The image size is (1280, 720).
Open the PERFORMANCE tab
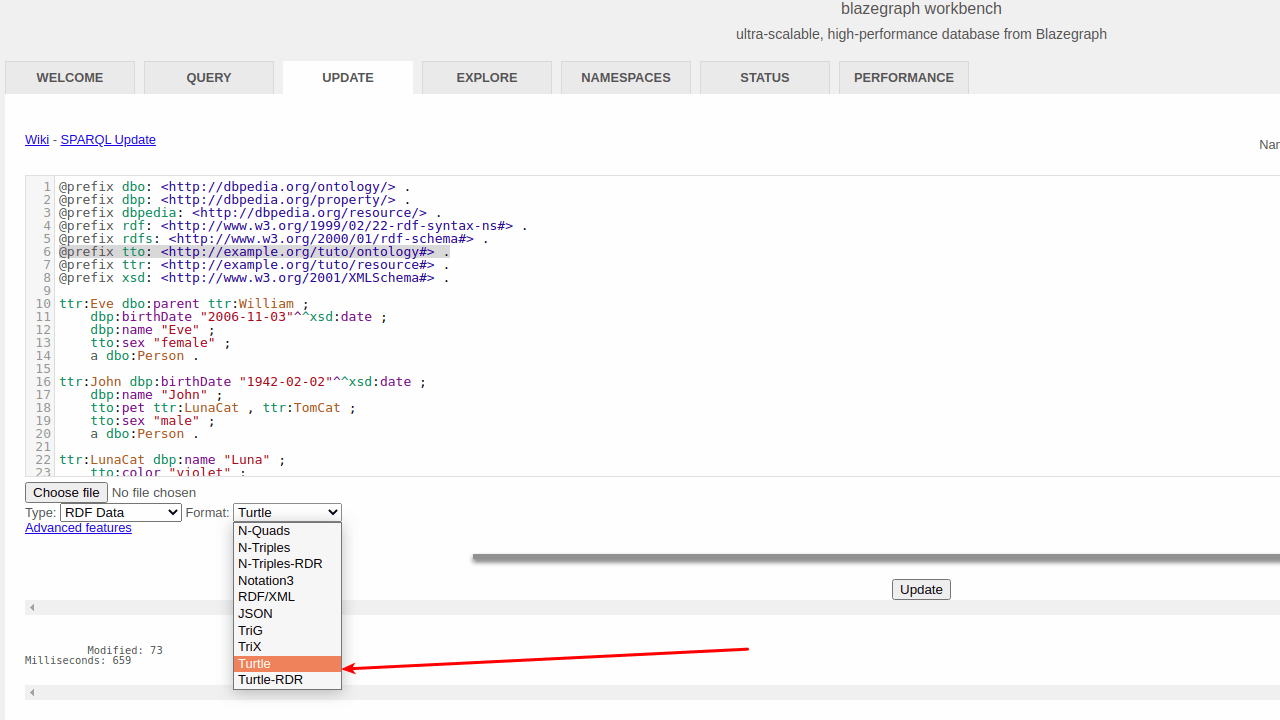click(904, 77)
